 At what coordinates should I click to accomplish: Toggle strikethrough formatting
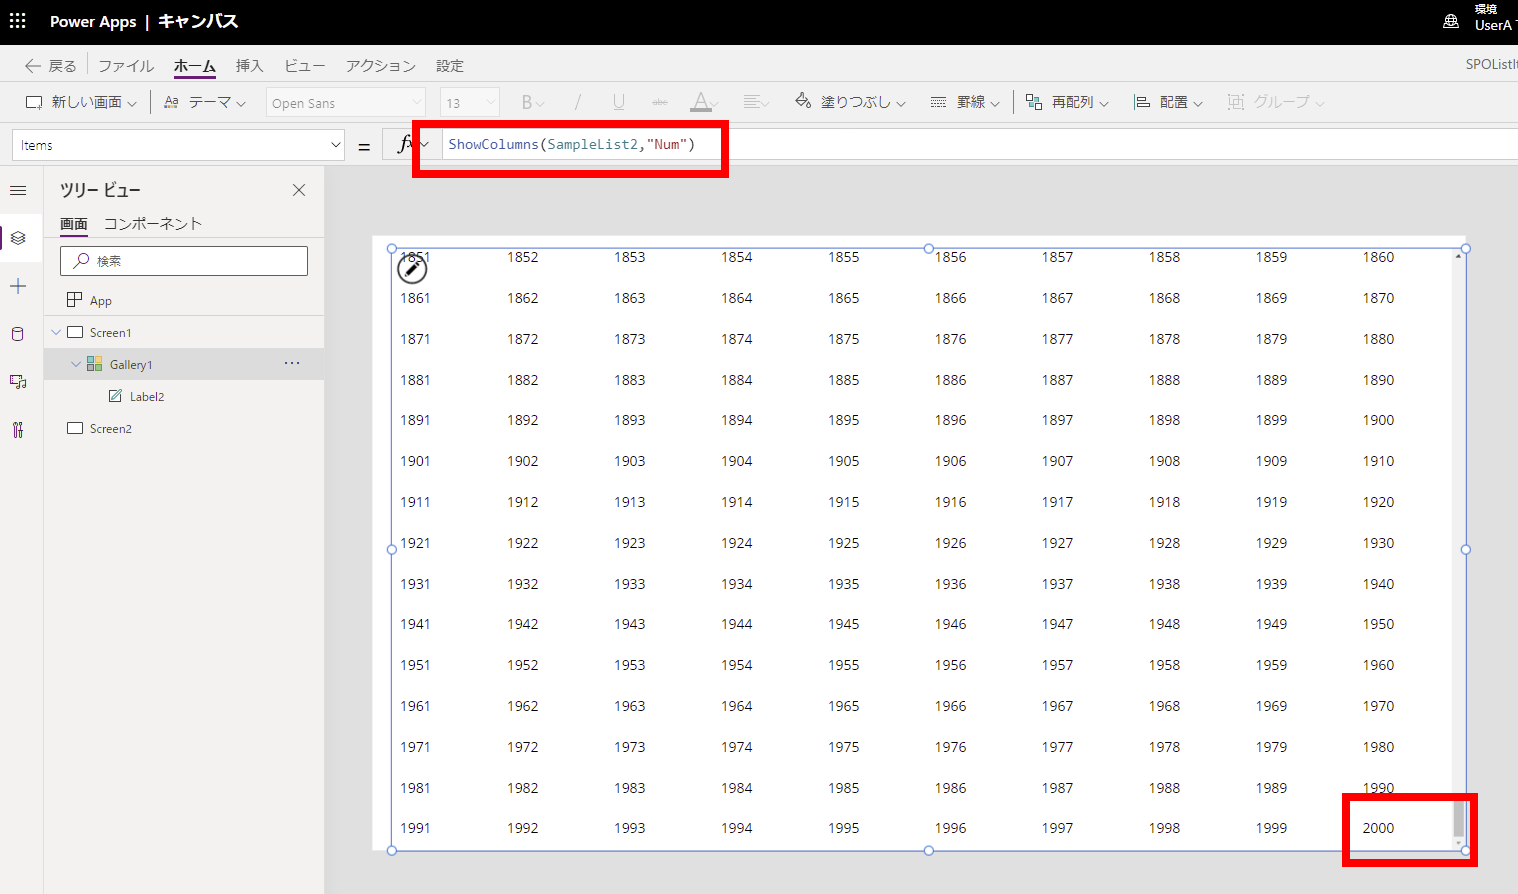(659, 102)
